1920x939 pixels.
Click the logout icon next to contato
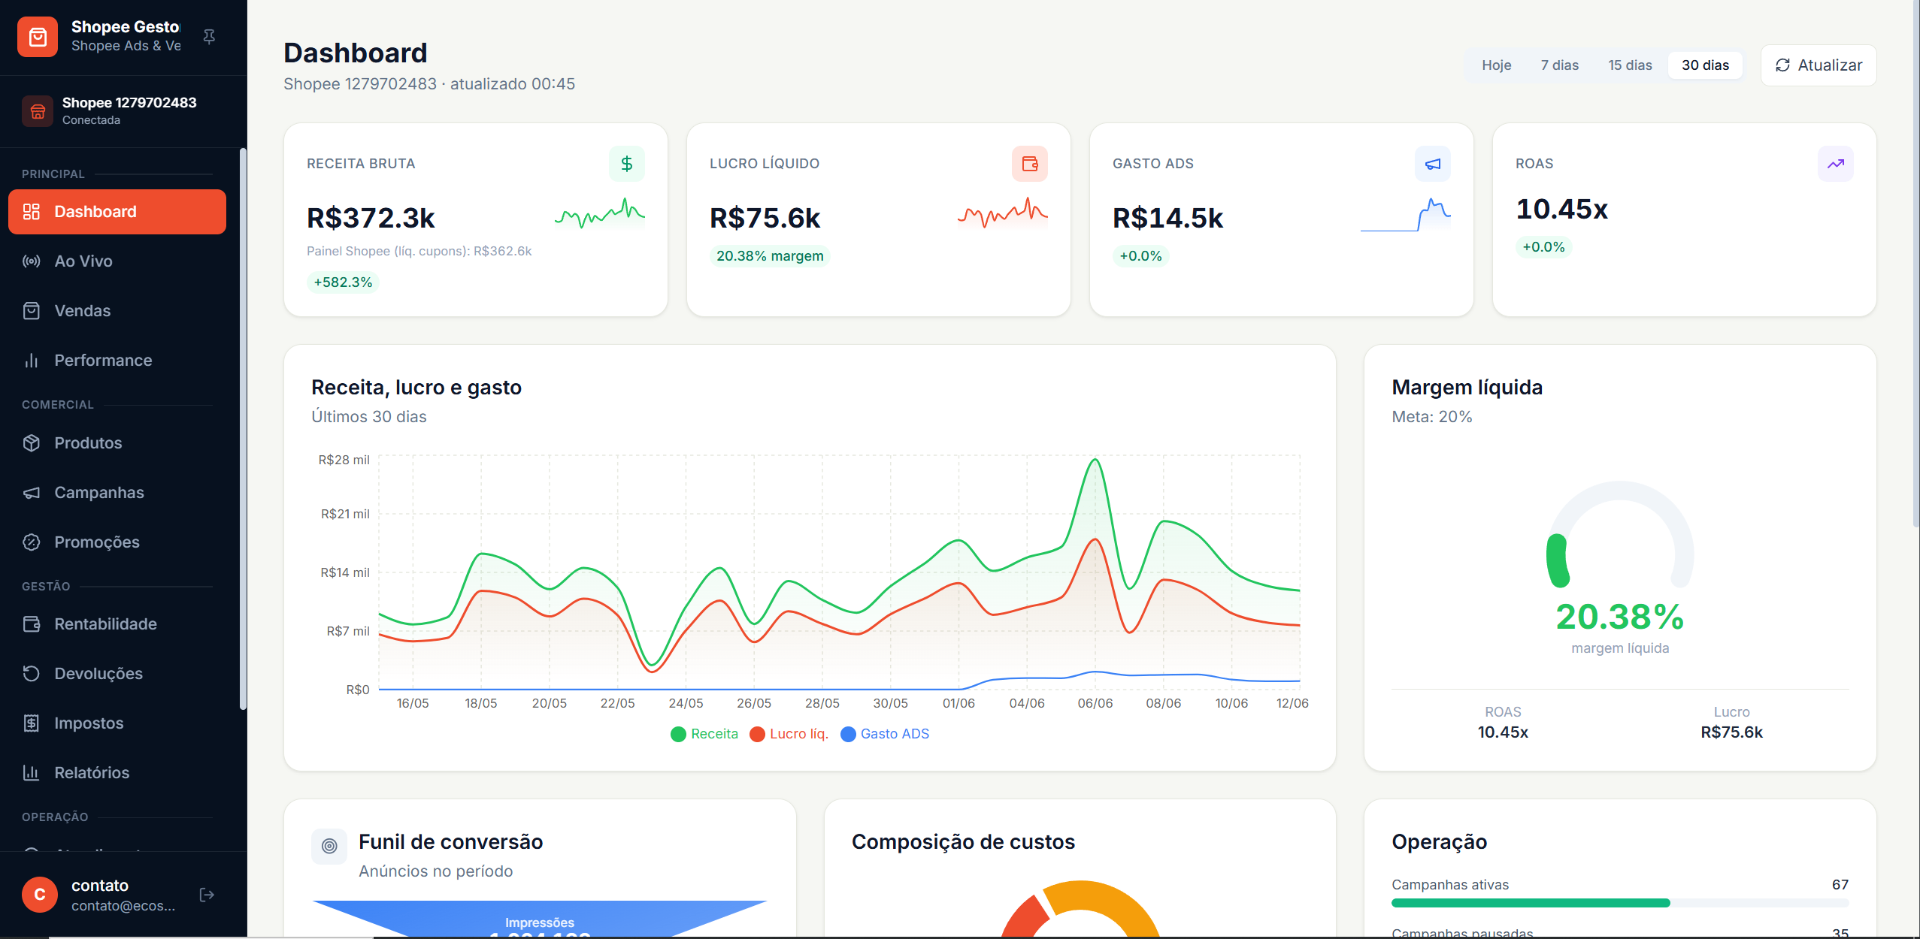pos(207,895)
